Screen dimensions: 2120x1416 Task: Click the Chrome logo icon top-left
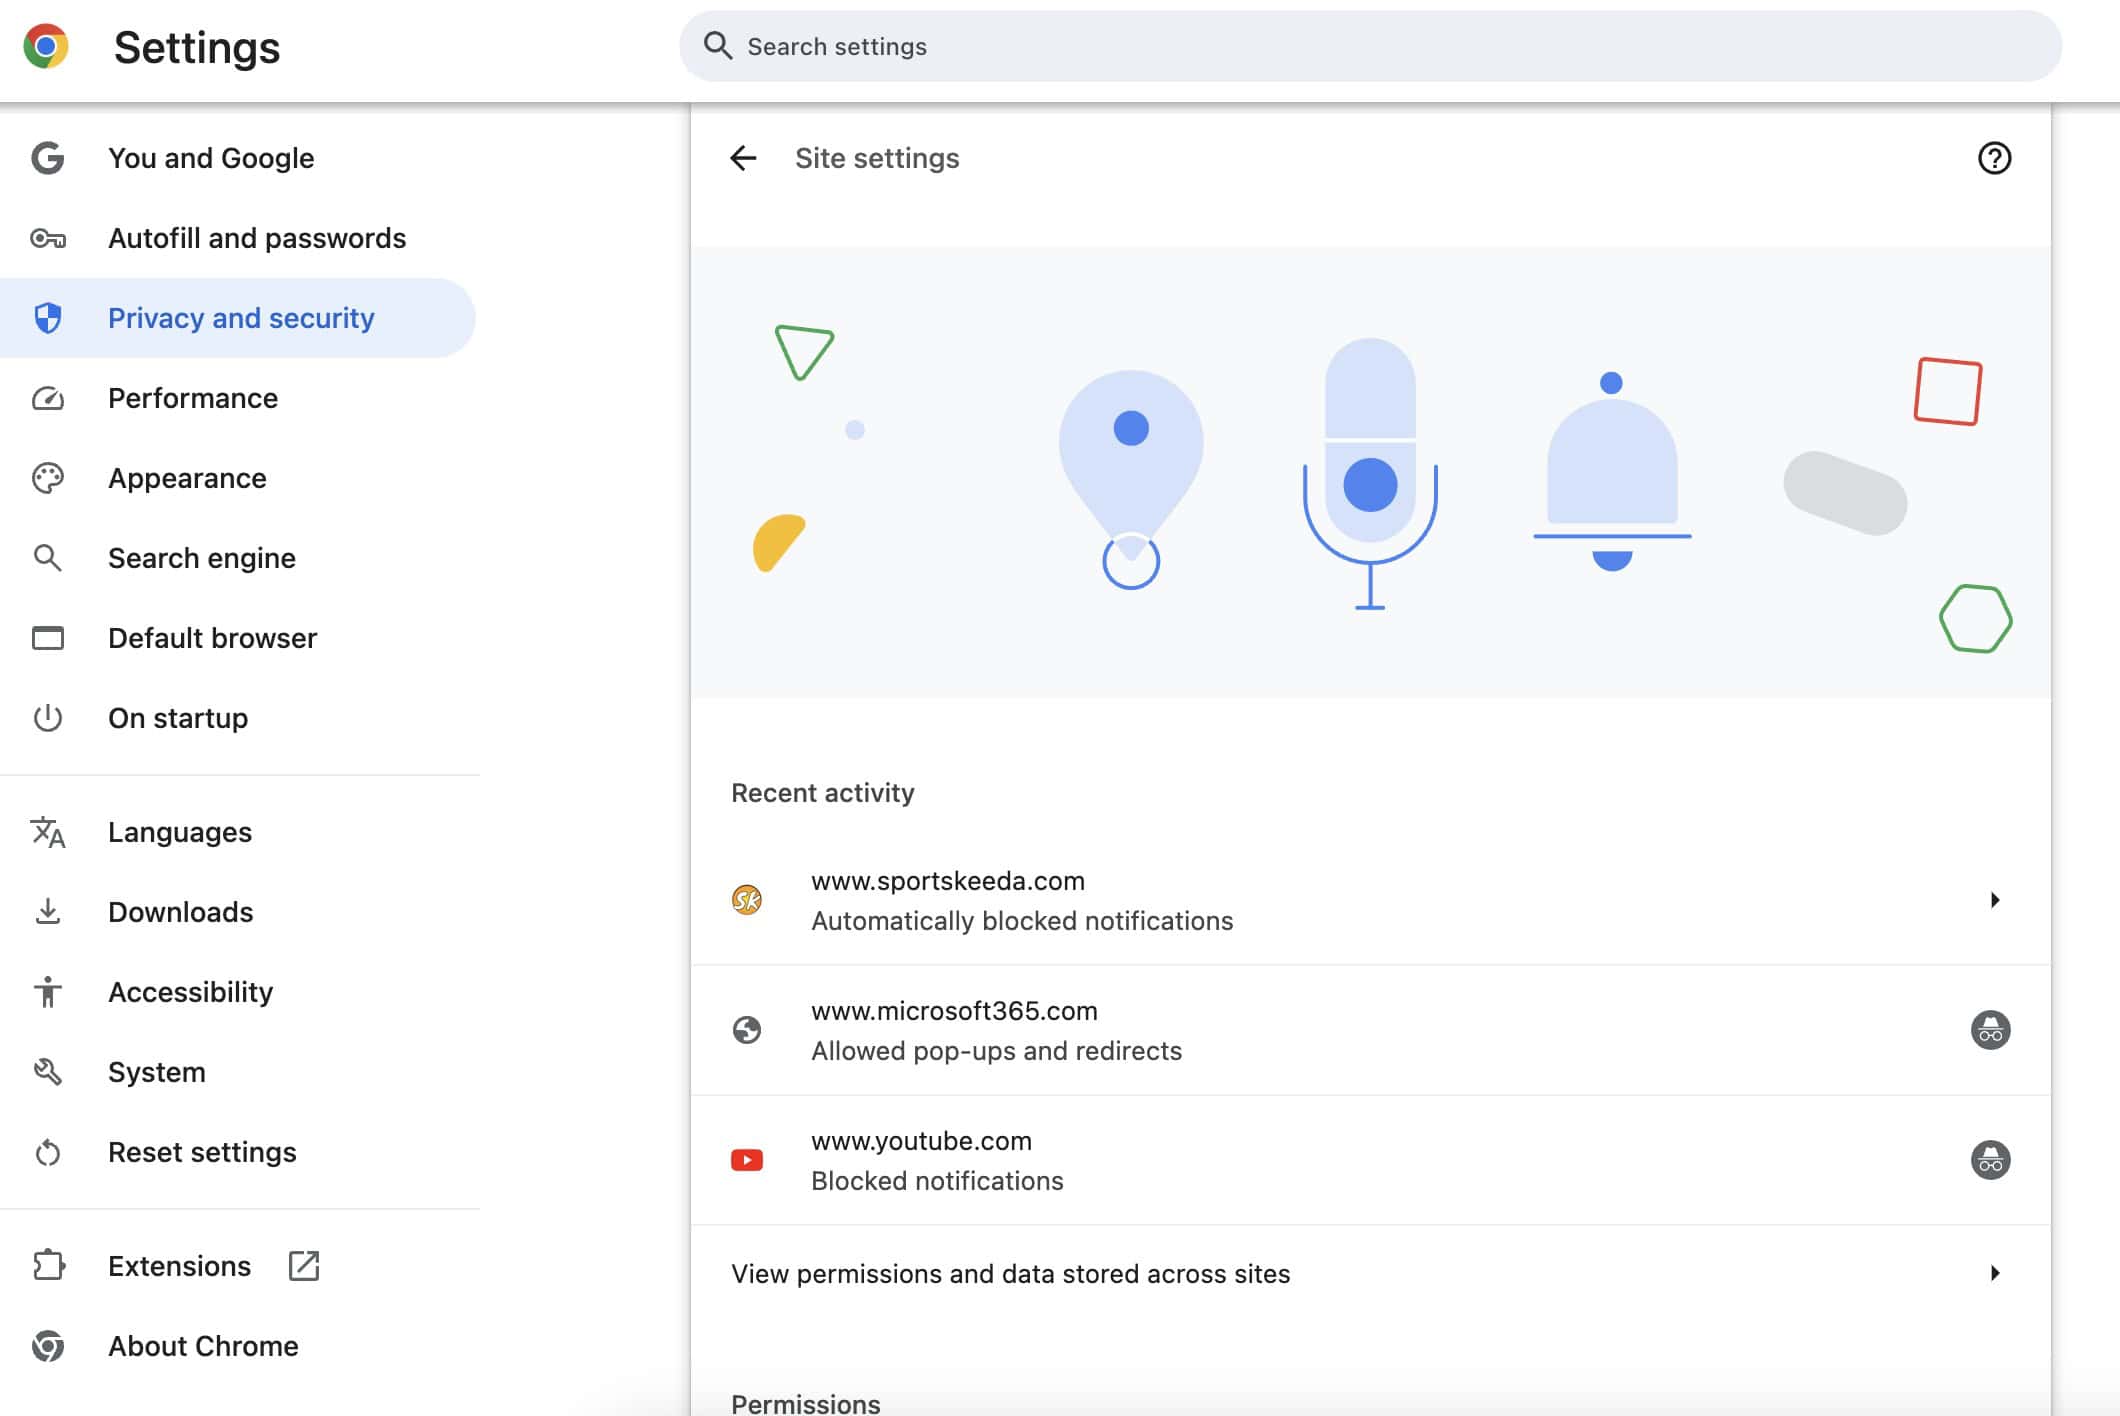44,44
